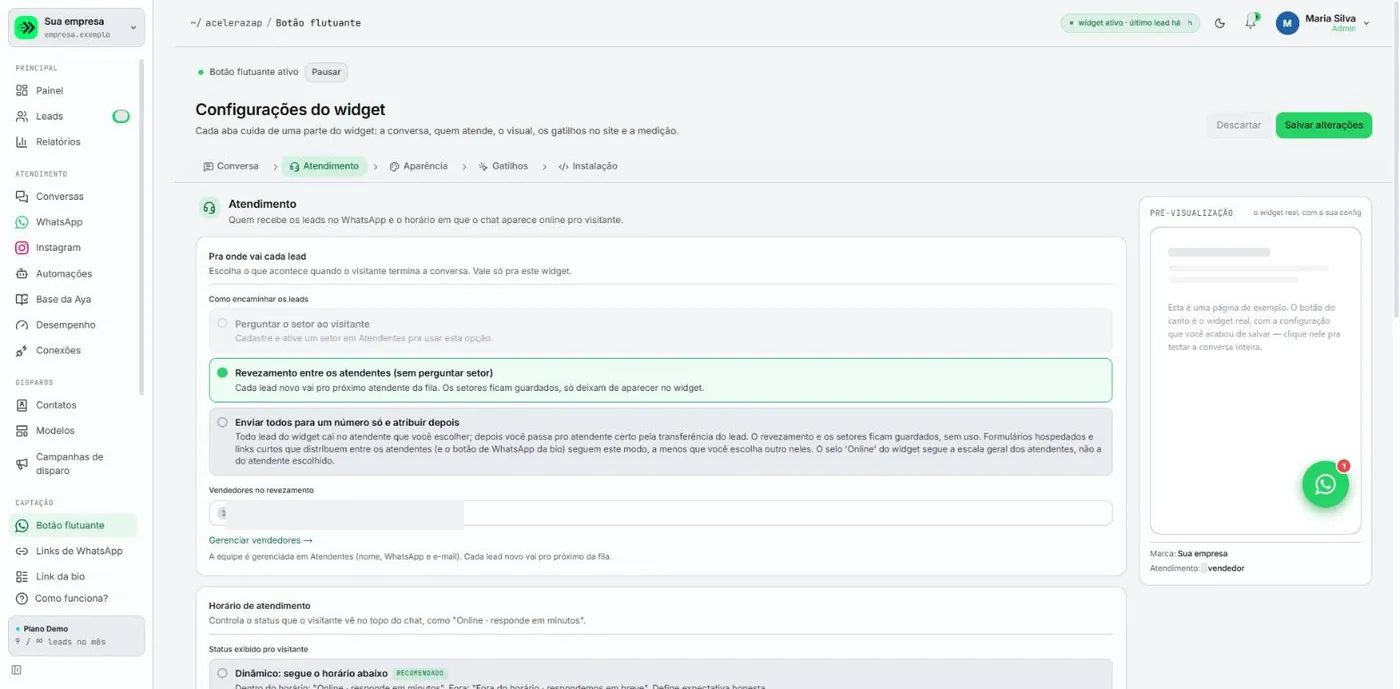Open the Painel dashboard icon

(22, 91)
